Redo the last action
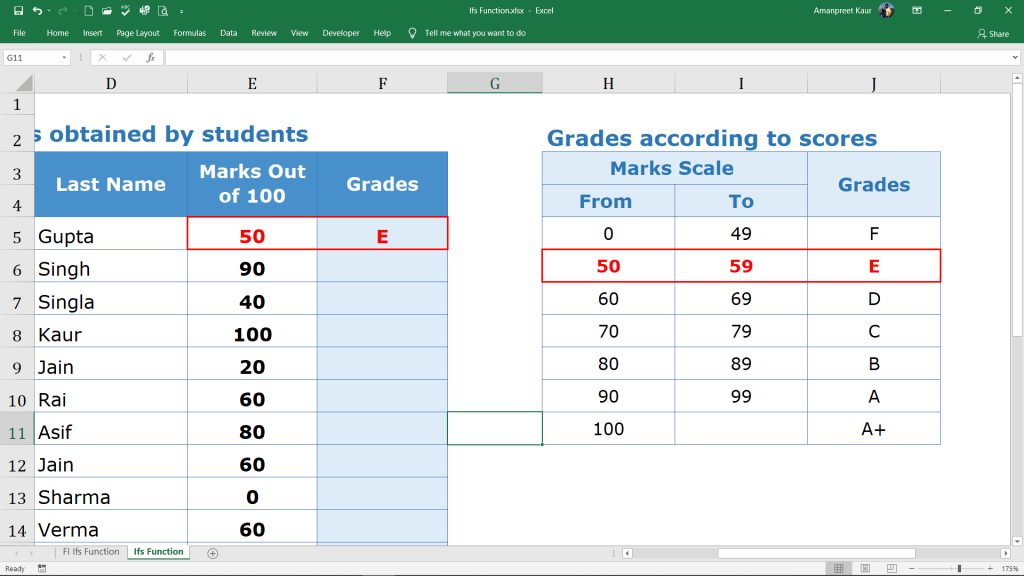Viewport: 1024px width, 576px height. [x=62, y=10]
